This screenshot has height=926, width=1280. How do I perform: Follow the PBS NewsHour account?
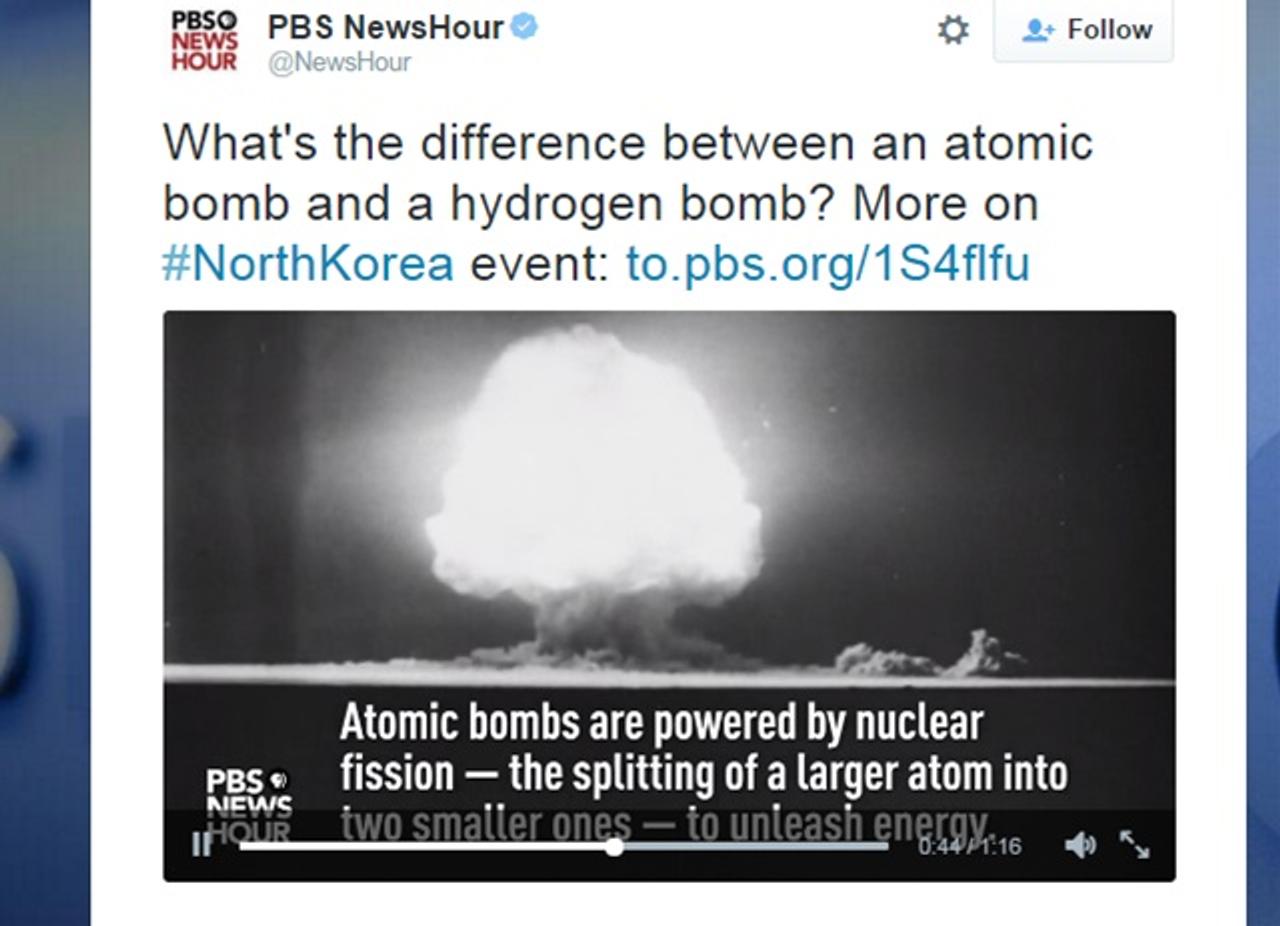(1083, 30)
